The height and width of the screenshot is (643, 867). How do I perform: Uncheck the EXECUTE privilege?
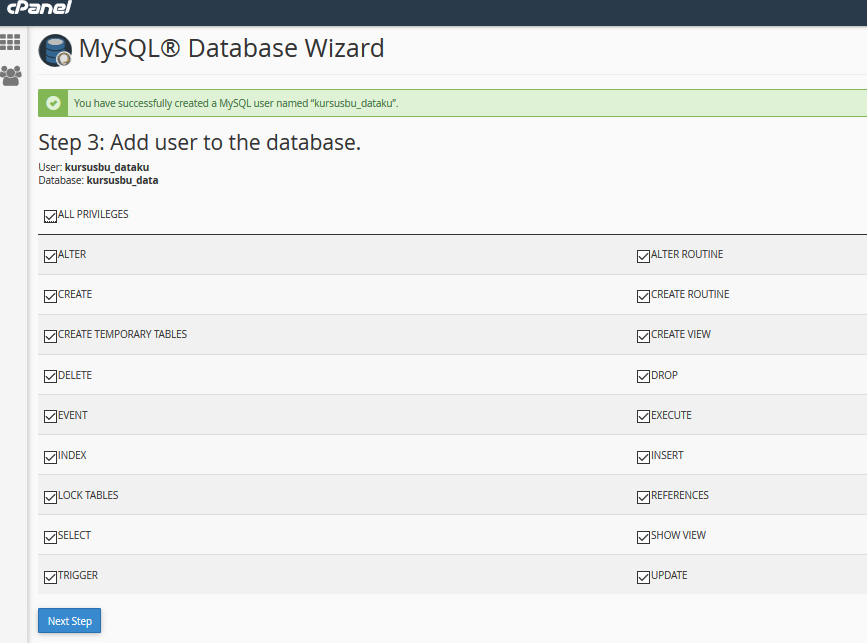click(643, 417)
